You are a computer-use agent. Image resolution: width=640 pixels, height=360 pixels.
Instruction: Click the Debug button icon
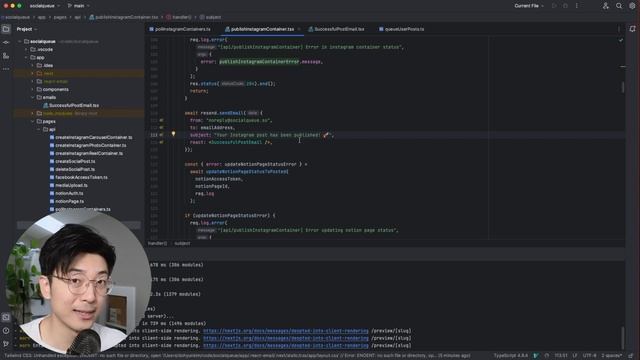565,6
